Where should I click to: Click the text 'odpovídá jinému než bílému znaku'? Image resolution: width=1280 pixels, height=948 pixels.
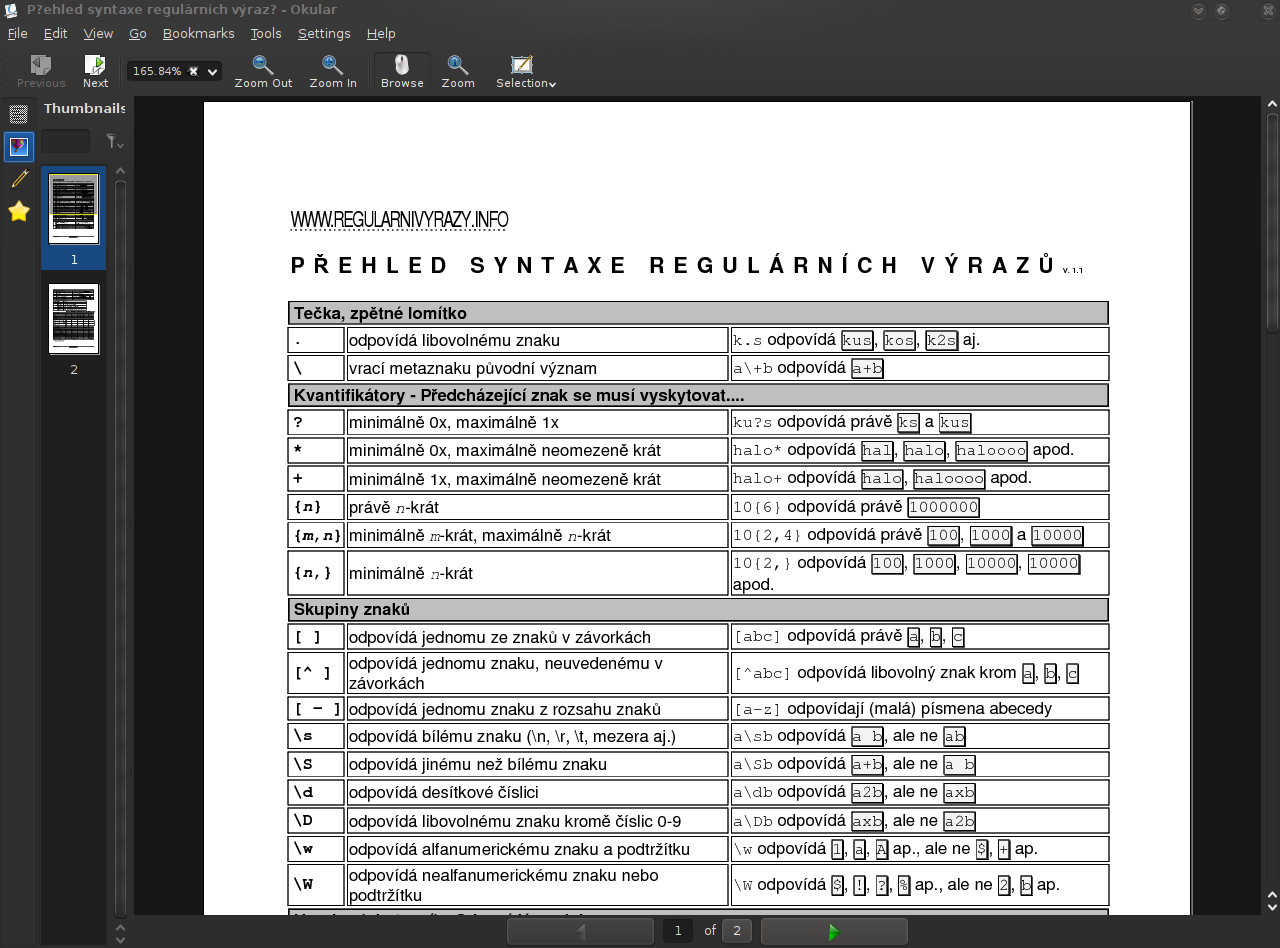478,764
